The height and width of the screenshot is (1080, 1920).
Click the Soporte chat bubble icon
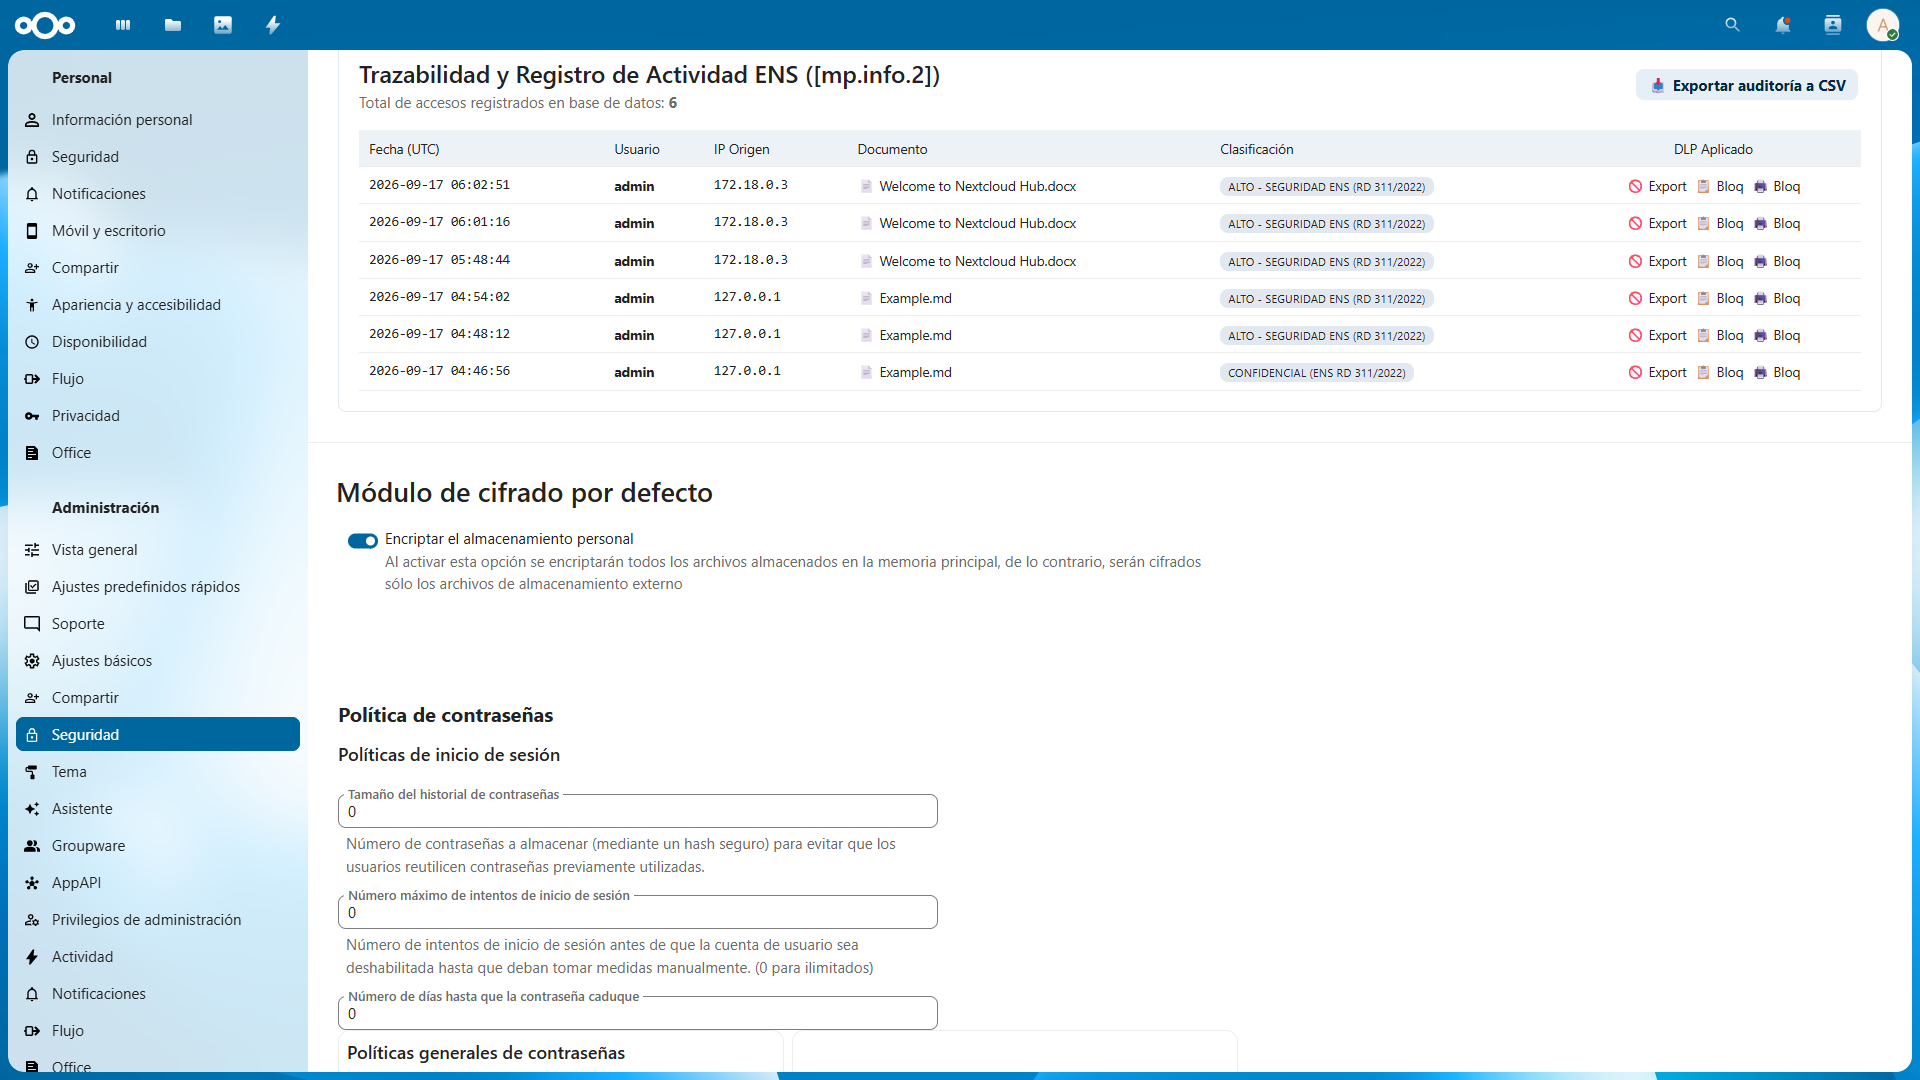pyautogui.click(x=32, y=624)
